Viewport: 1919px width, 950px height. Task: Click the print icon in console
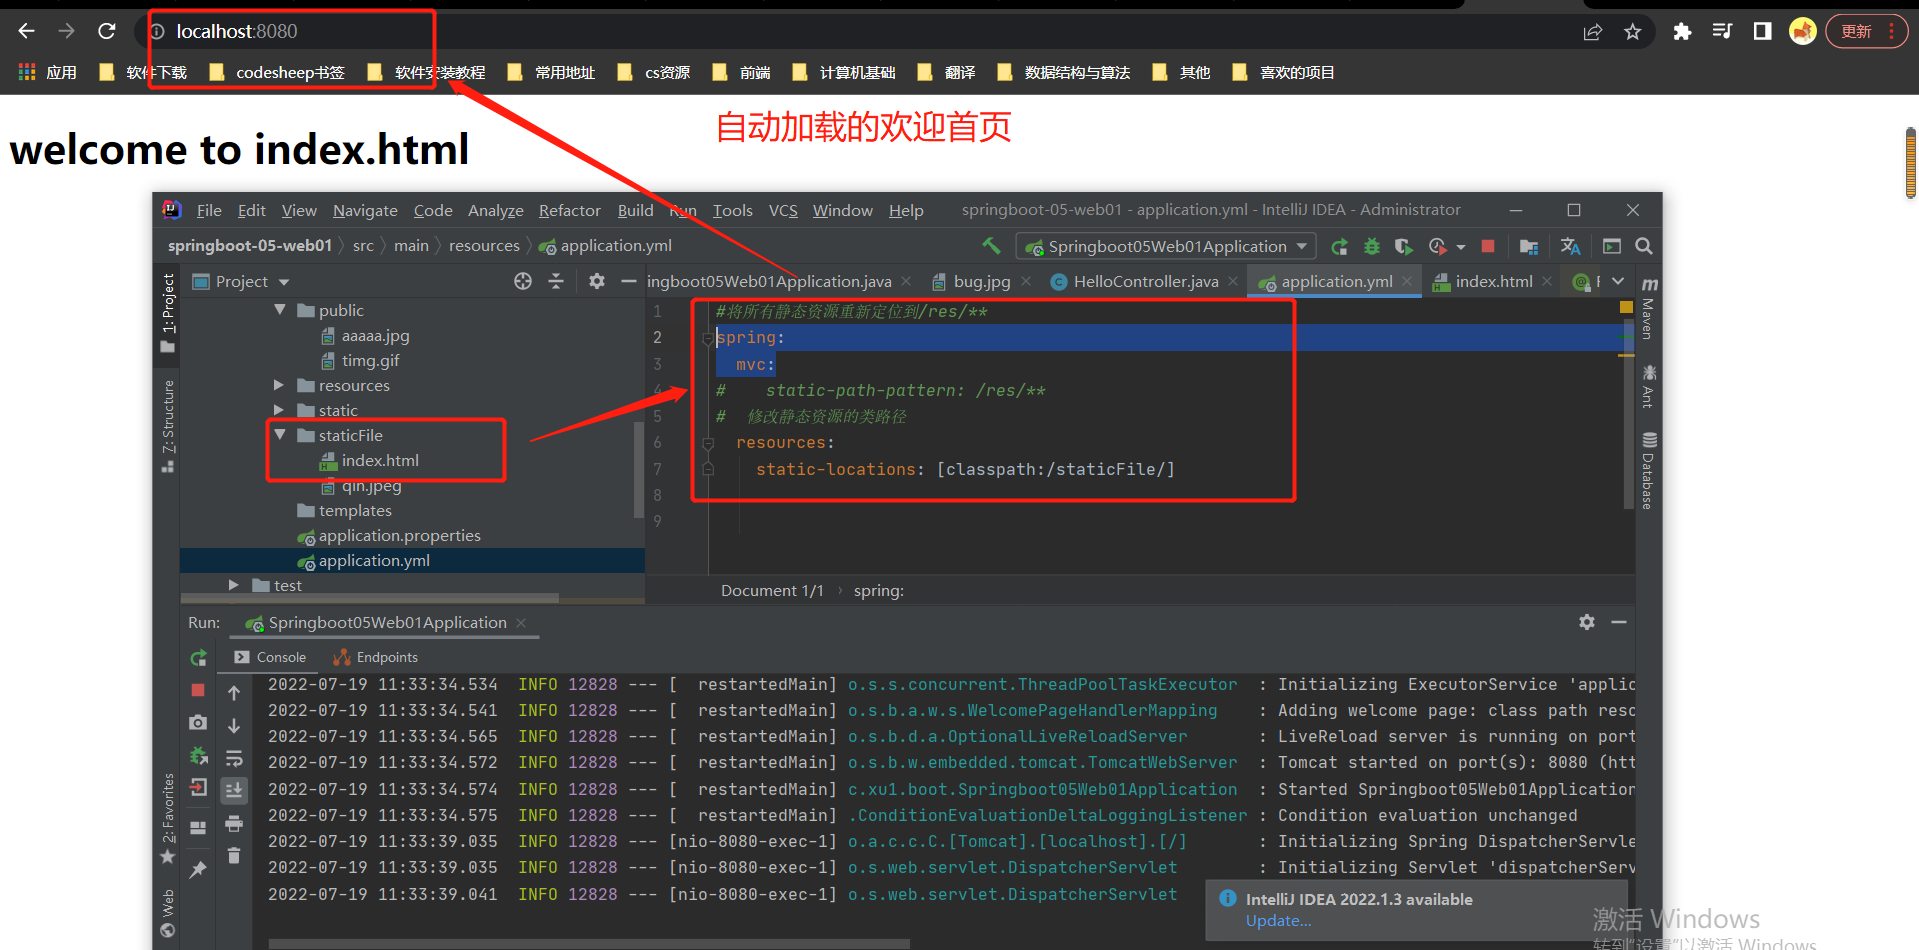[x=234, y=824]
